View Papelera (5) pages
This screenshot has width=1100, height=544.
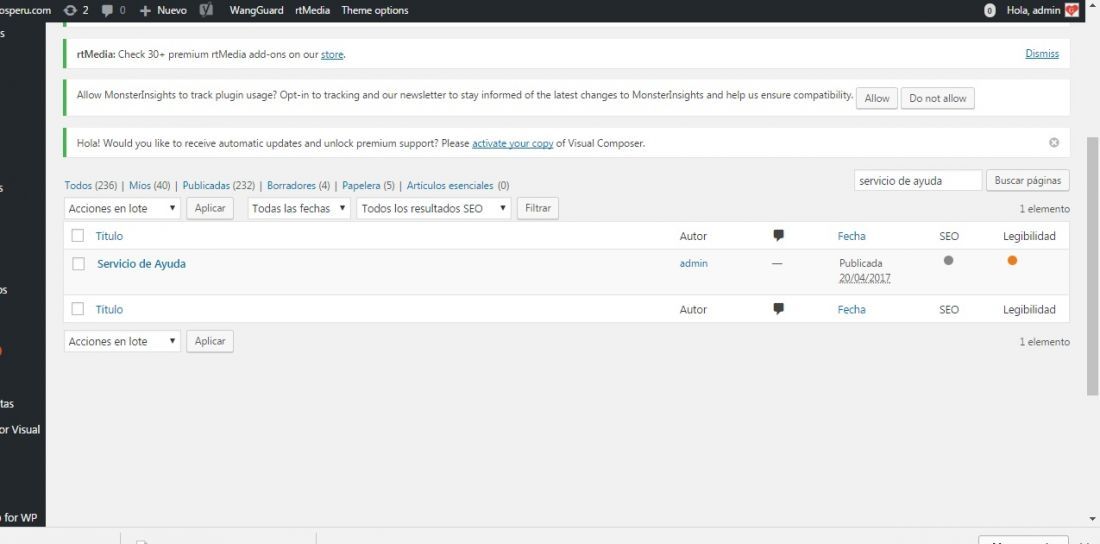(x=368, y=185)
